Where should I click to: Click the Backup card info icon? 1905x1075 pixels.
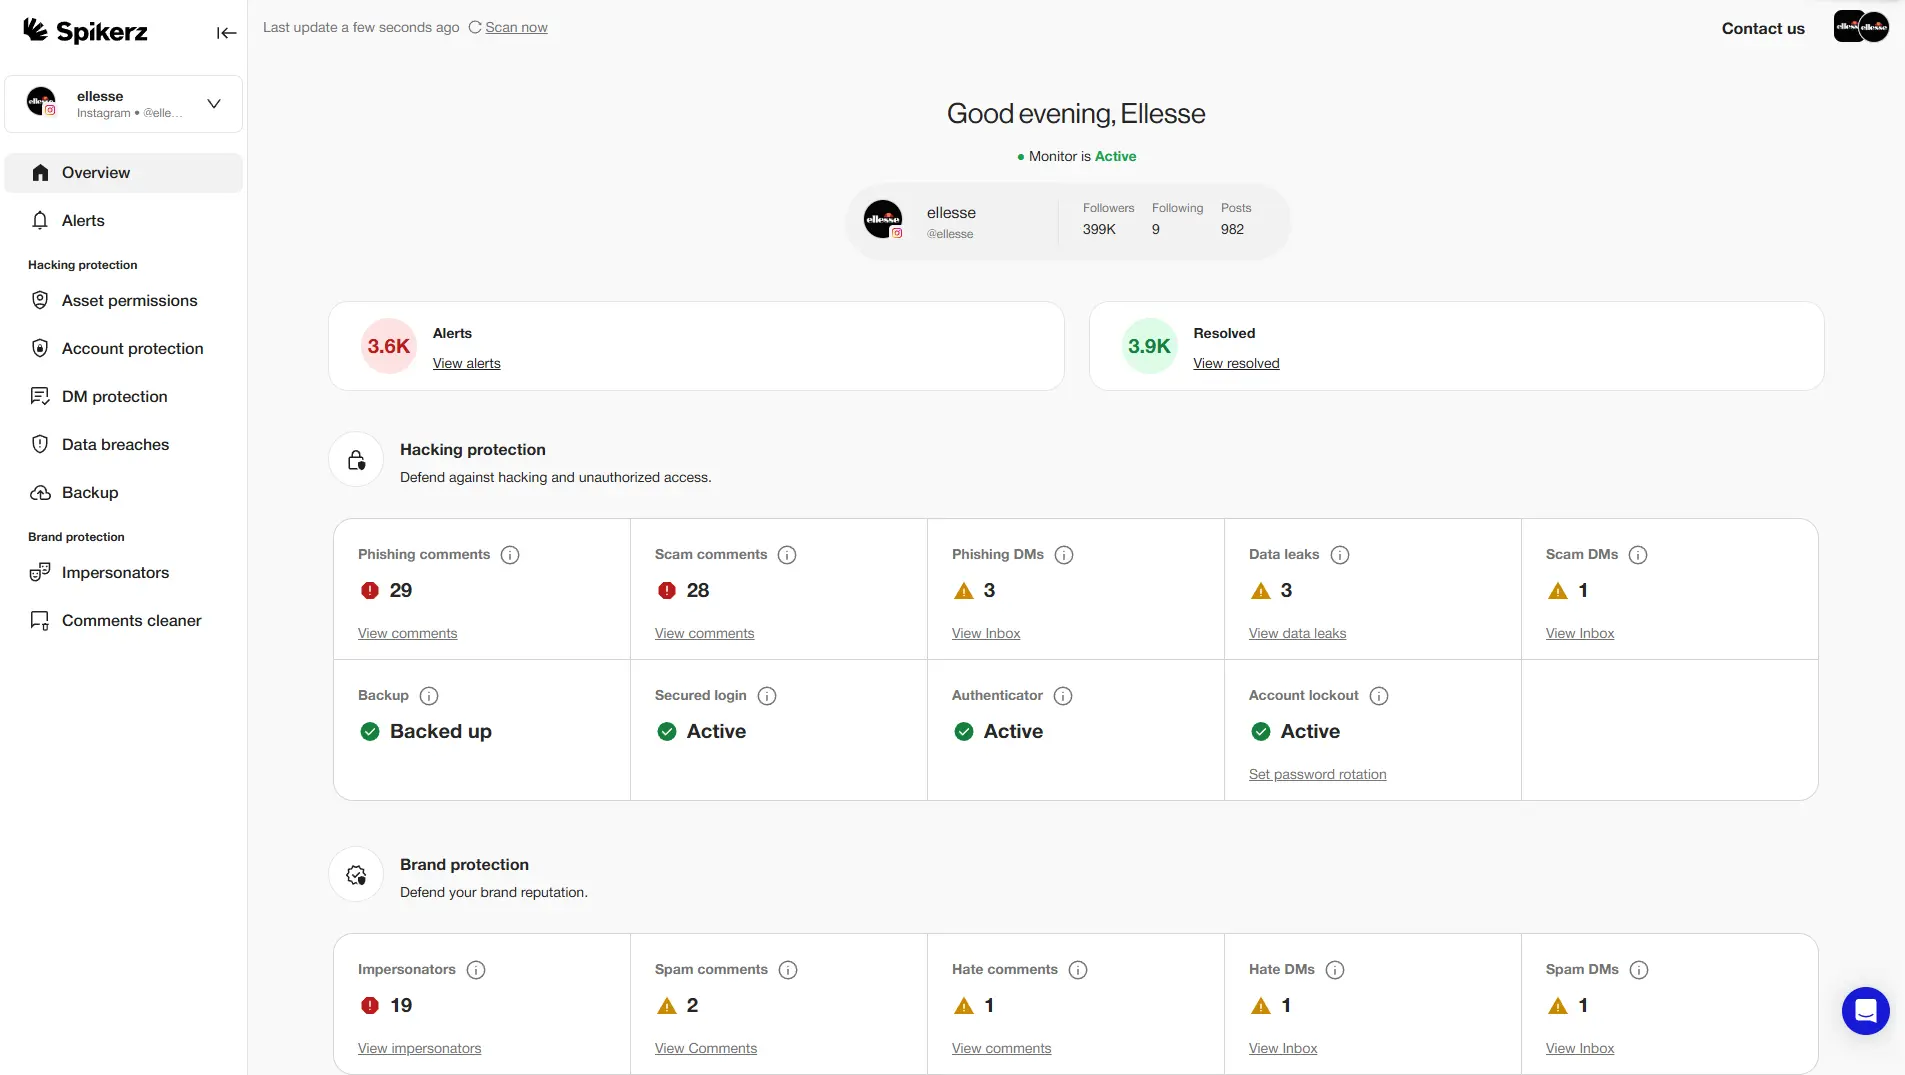pyautogui.click(x=429, y=696)
